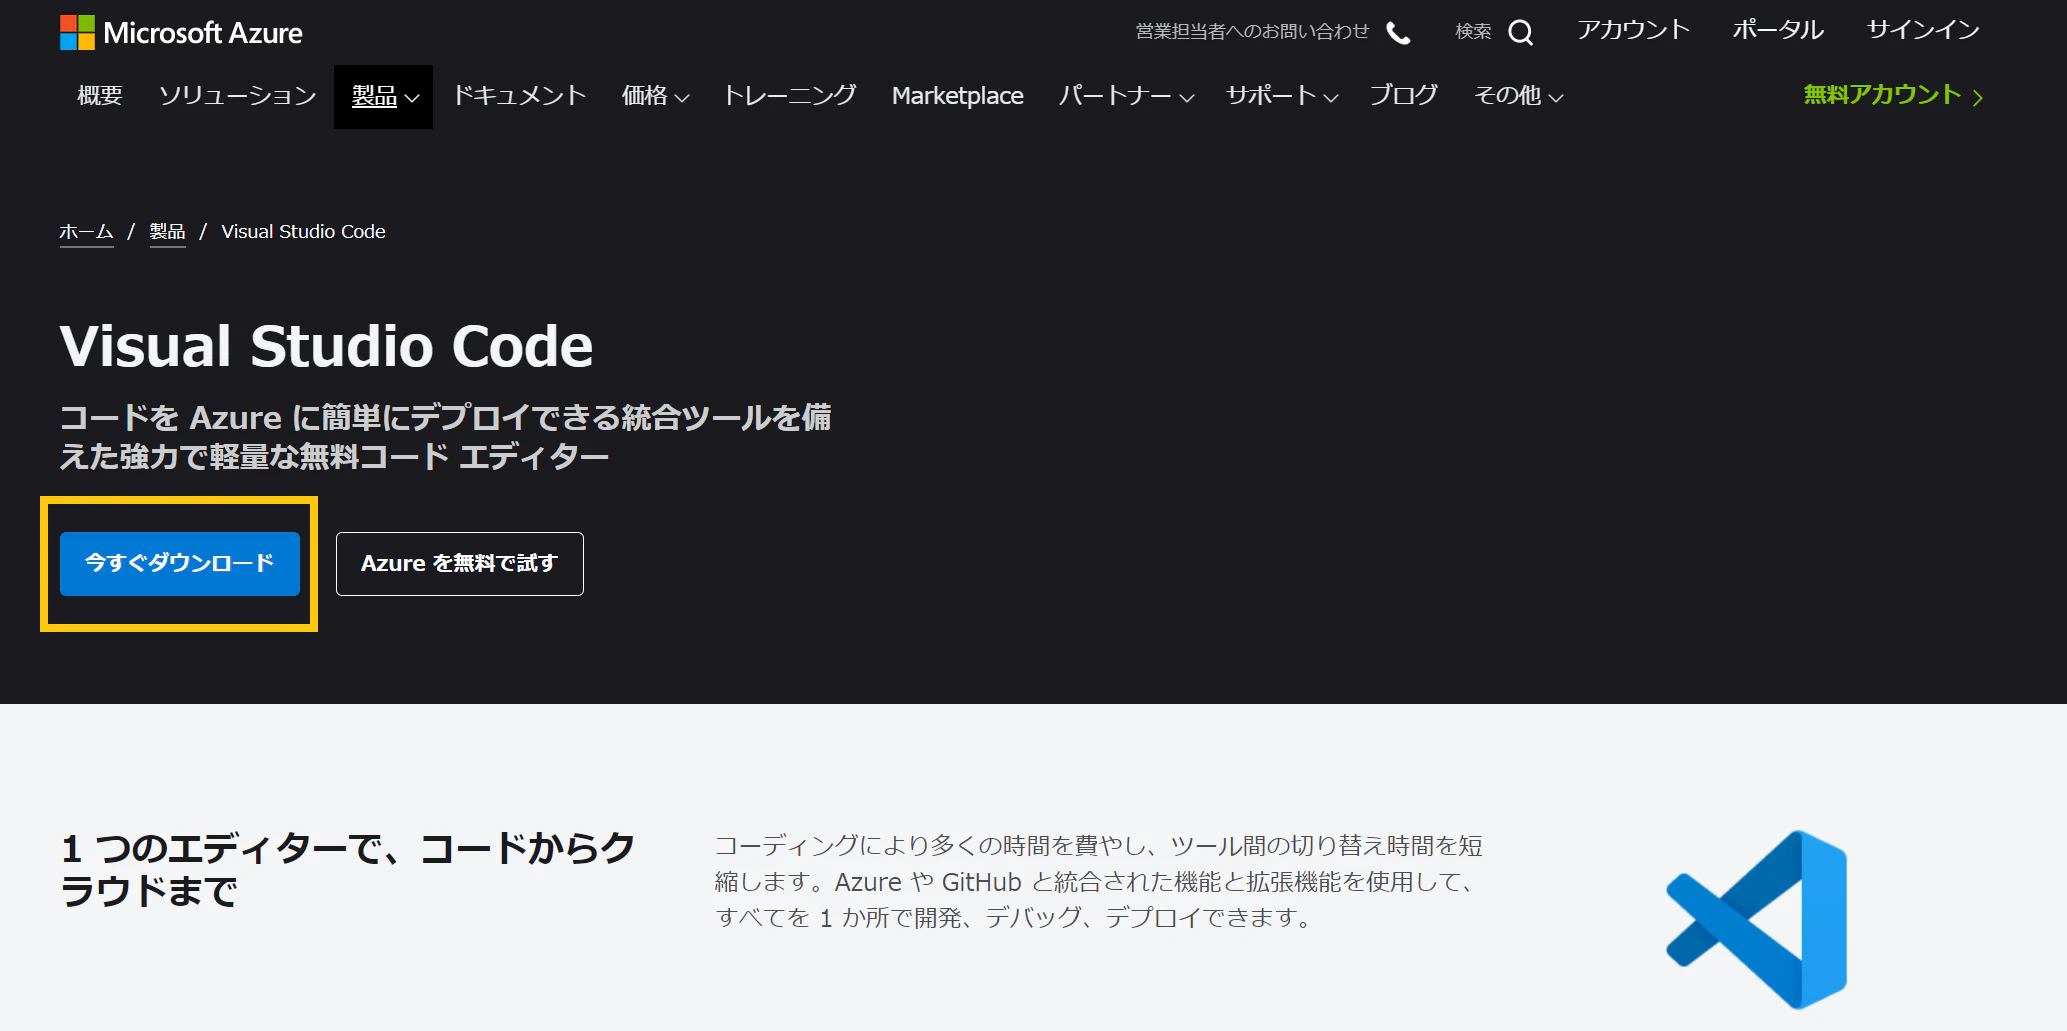This screenshot has height=1031, width=2067.
Task: Open the トレーニング nav item
Action: (790, 95)
